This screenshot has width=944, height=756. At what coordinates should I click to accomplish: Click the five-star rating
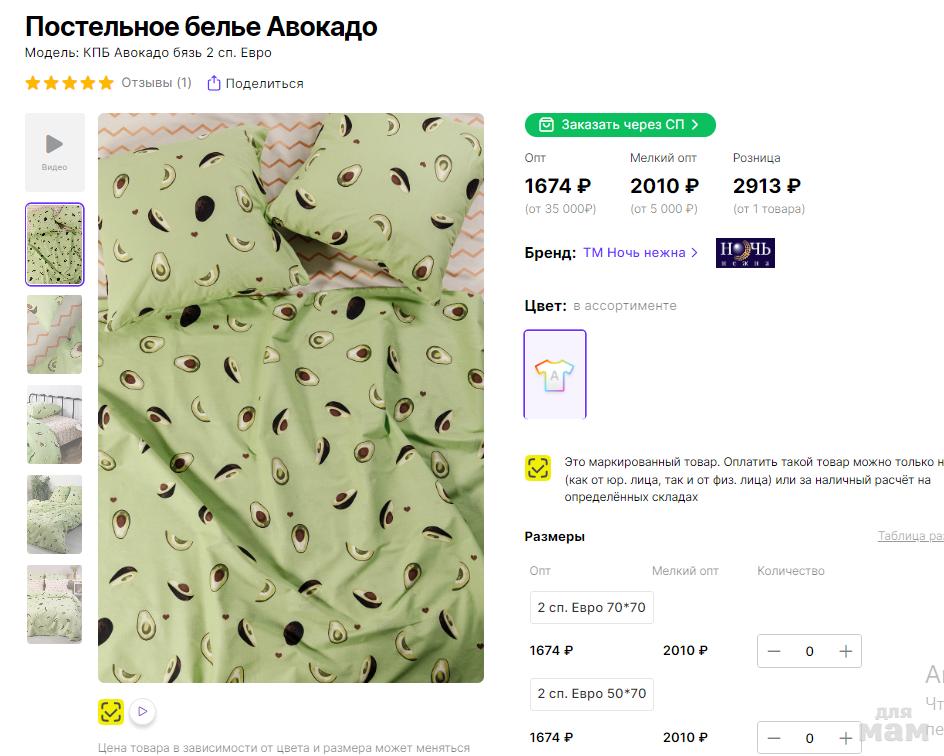(69, 83)
